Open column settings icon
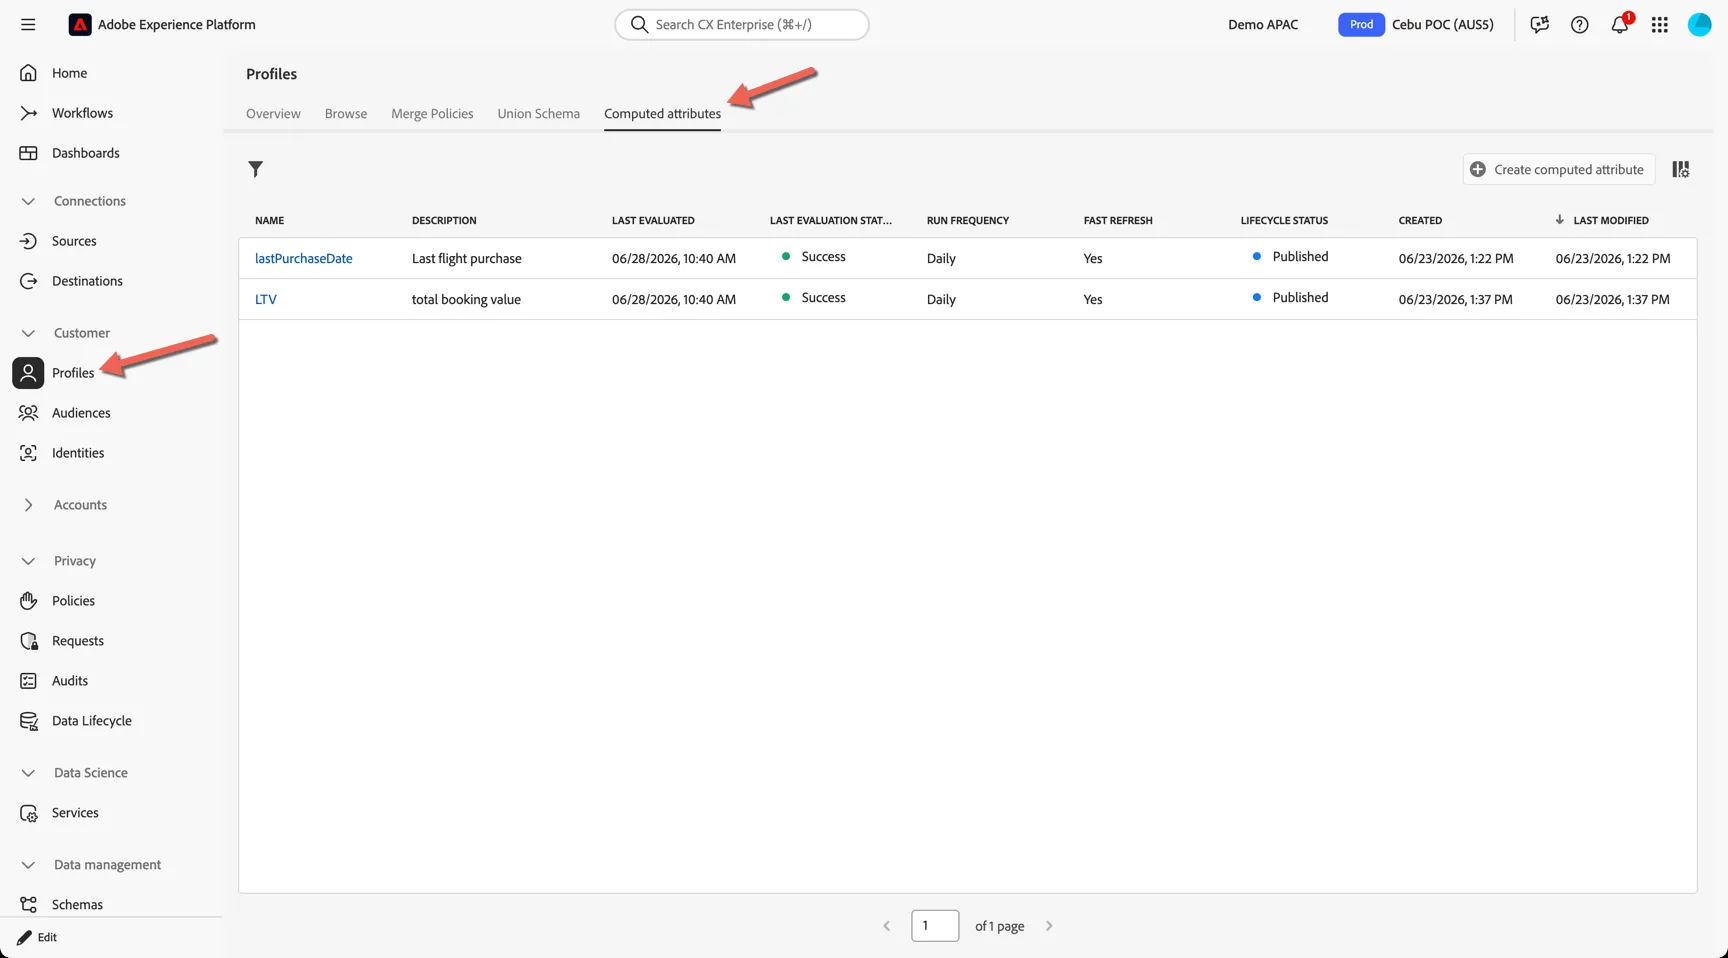This screenshot has height=958, width=1728. [1681, 169]
